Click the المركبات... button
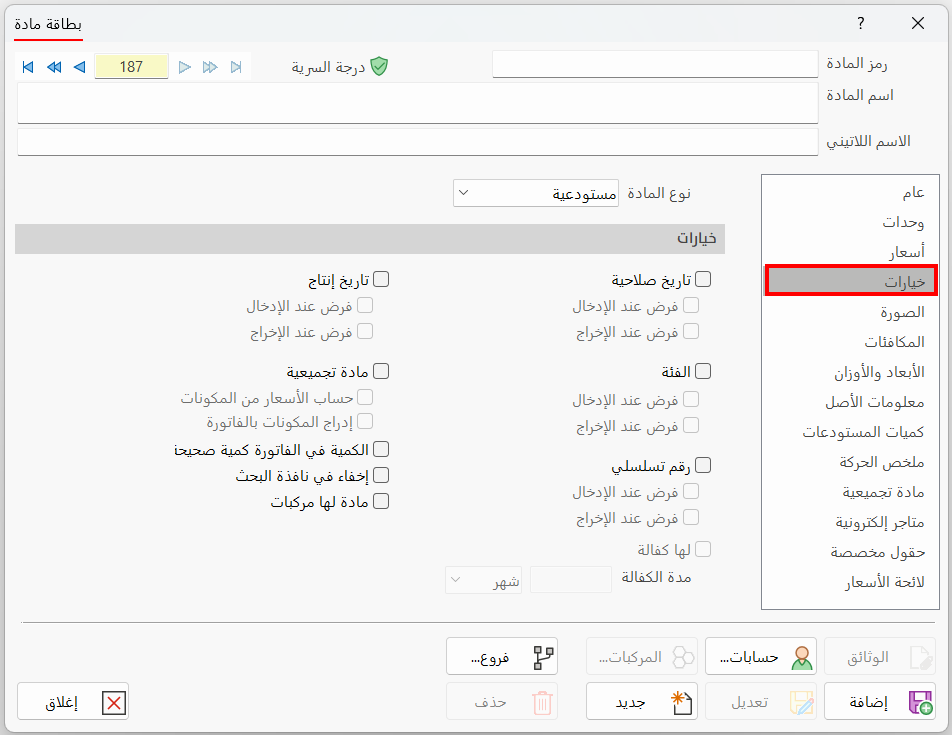This screenshot has height=735, width=952. tap(642, 656)
